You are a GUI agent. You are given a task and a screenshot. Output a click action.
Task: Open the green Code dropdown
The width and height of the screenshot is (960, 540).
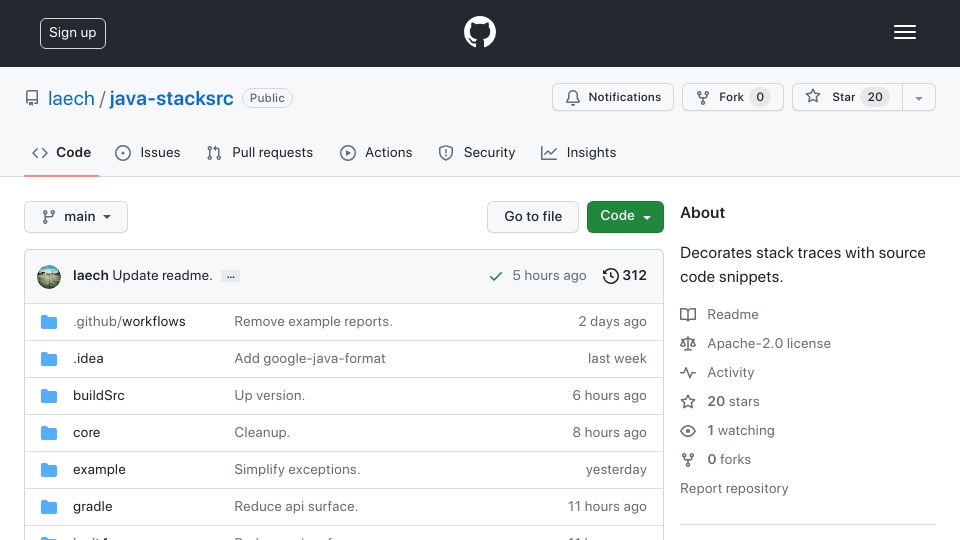[625, 217]
